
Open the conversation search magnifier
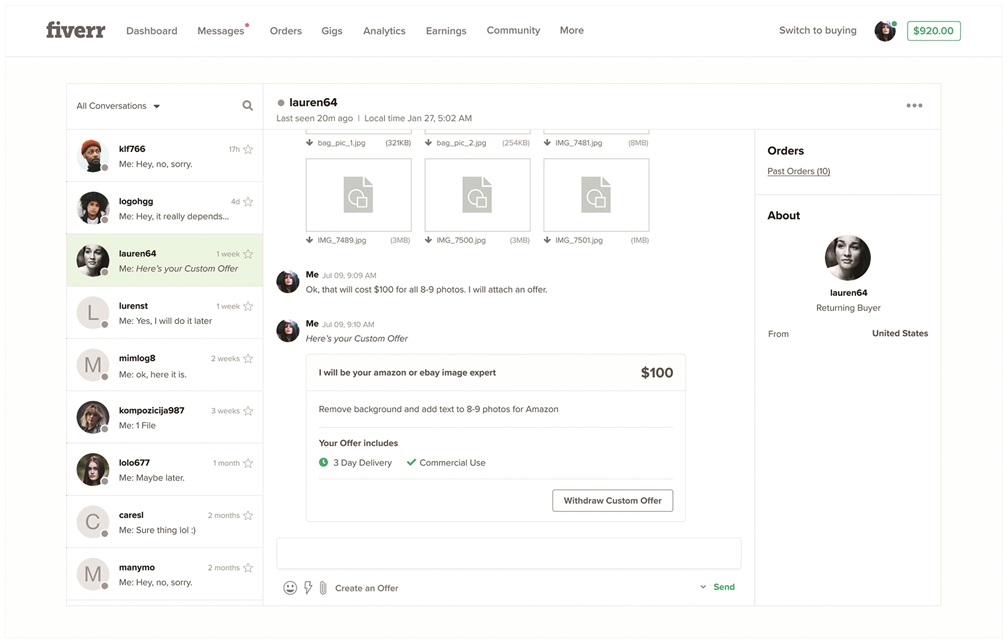[x=247, y=106]
